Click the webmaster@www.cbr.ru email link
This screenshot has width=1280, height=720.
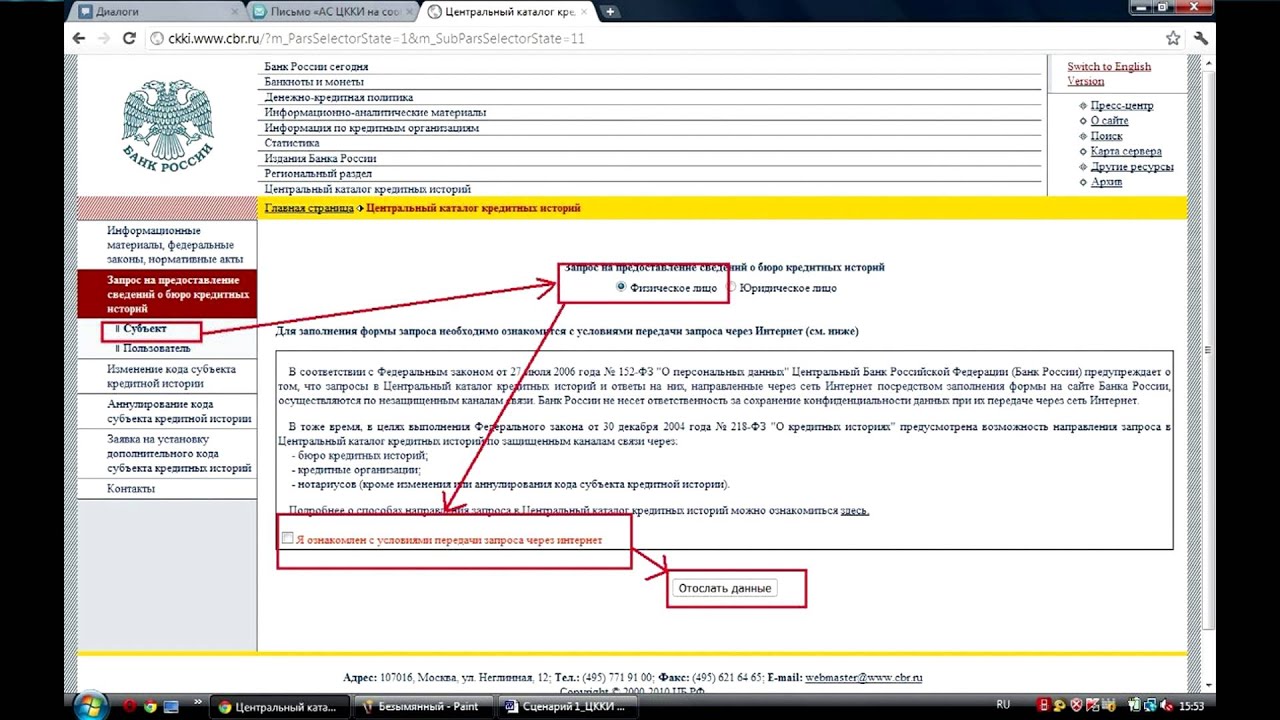[x=863, y=678]
